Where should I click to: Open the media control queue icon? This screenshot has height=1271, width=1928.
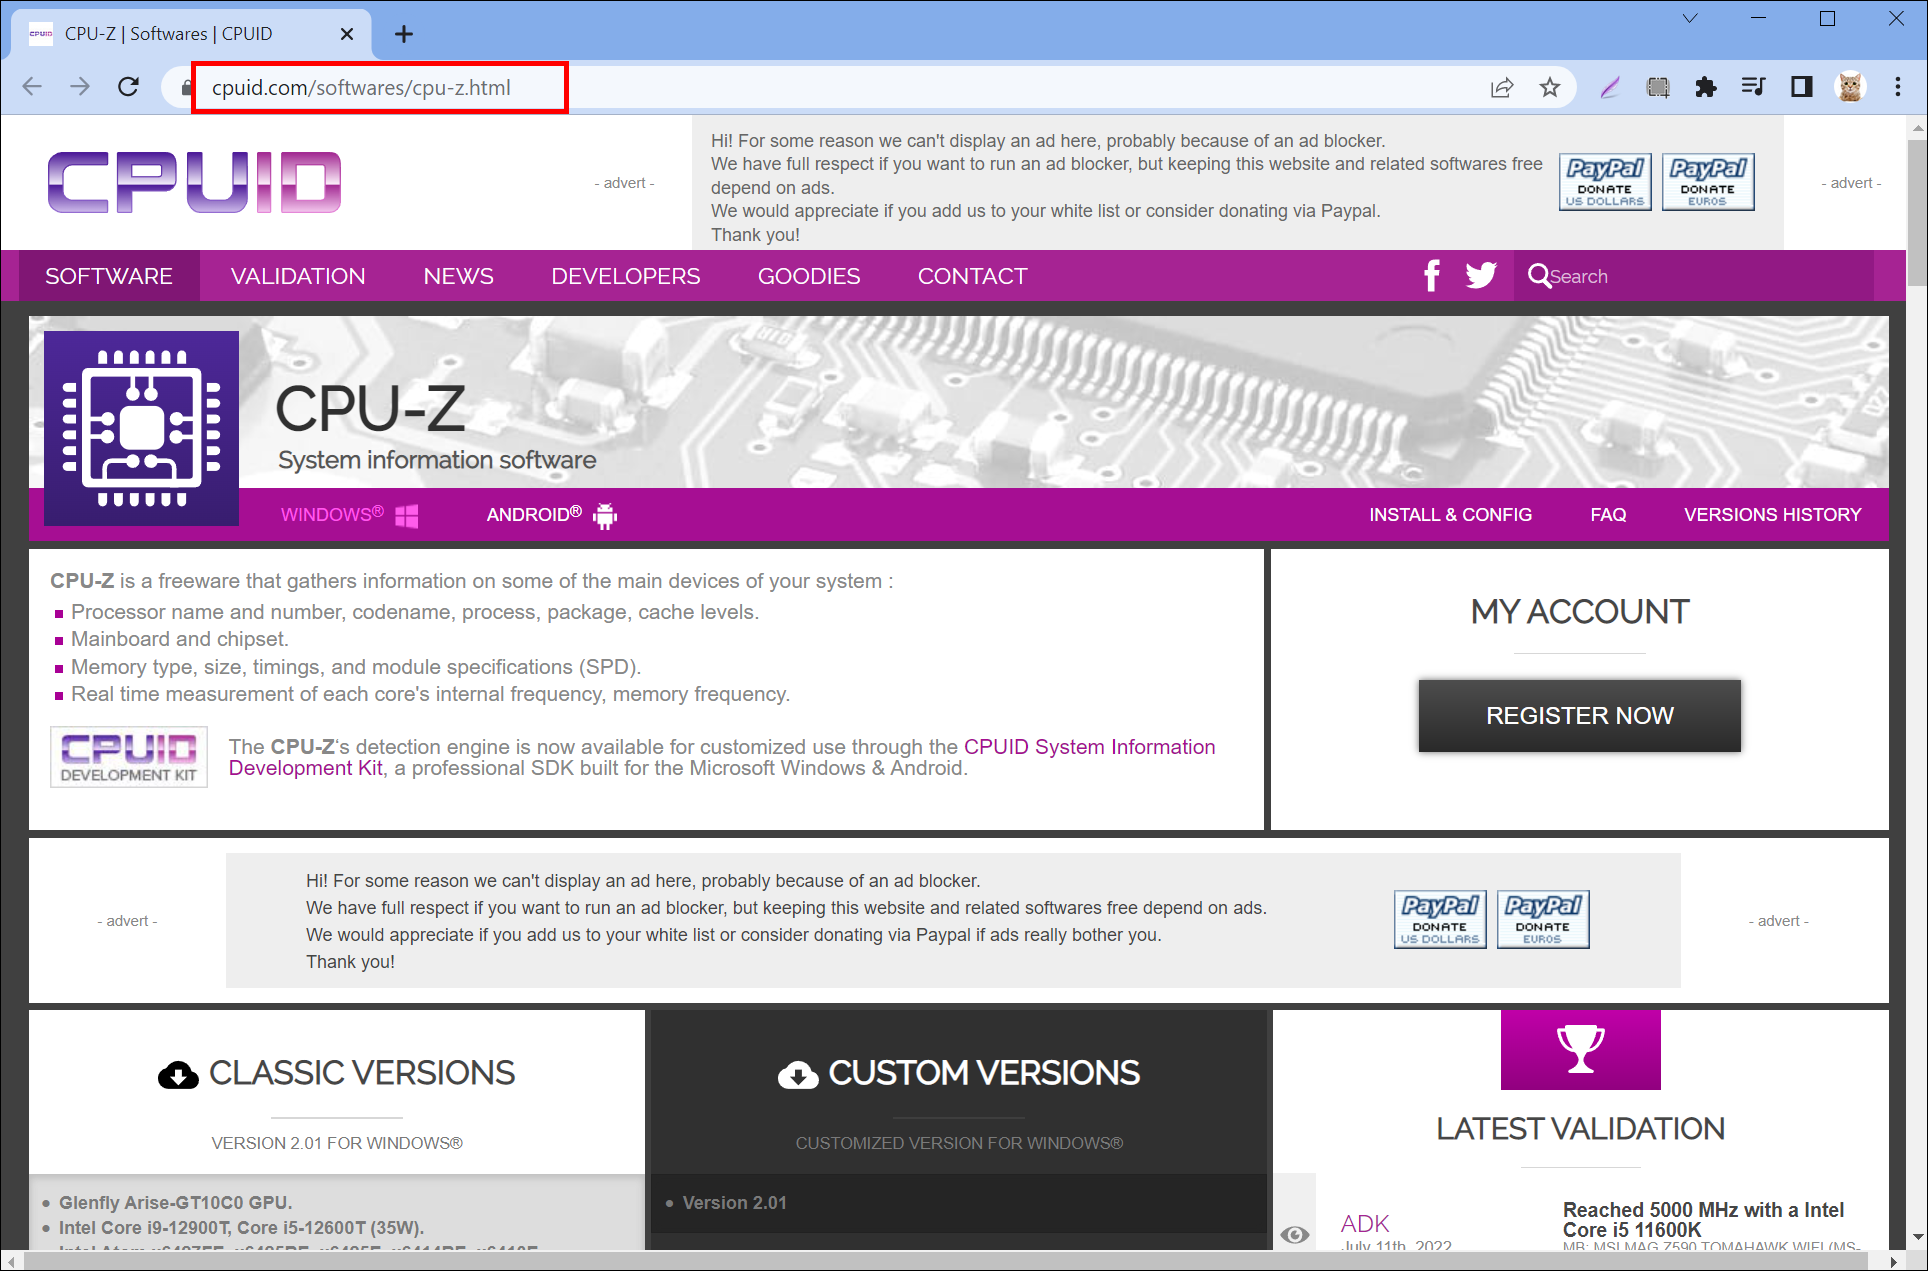1753,88
